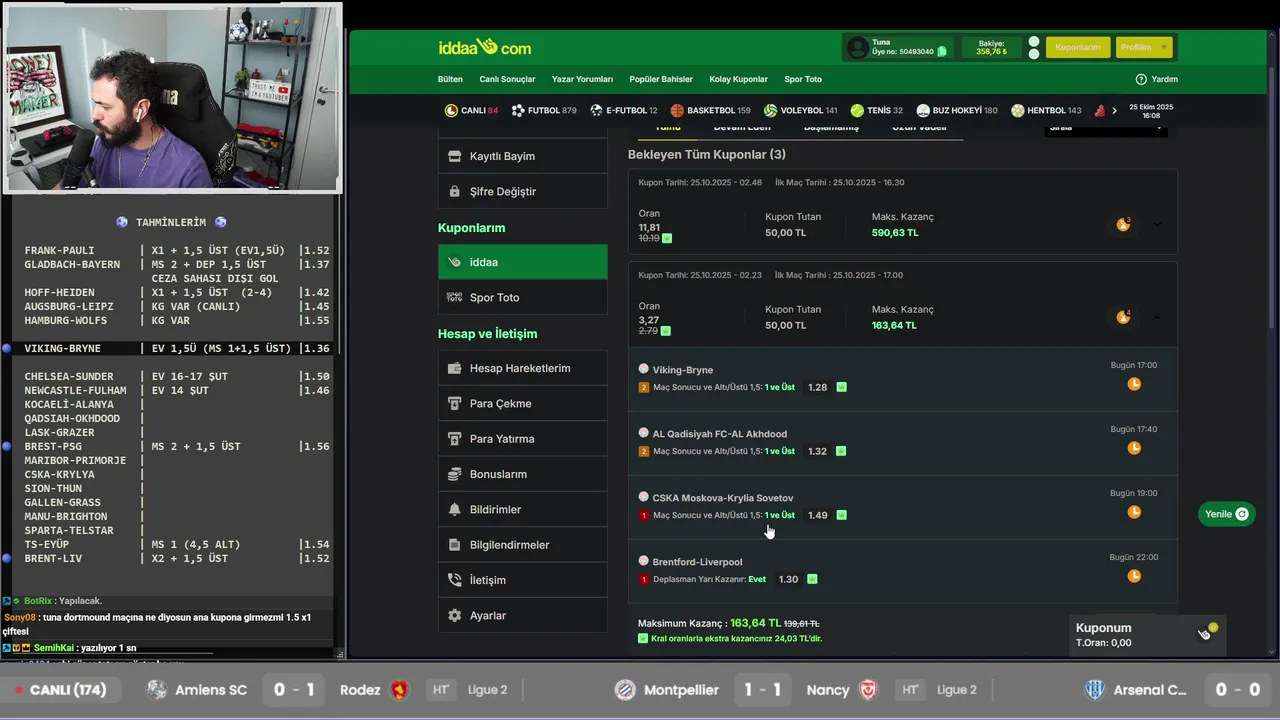Click the crown icon next to odds 1.49
1280x720 pixels.
click(841, 515)
